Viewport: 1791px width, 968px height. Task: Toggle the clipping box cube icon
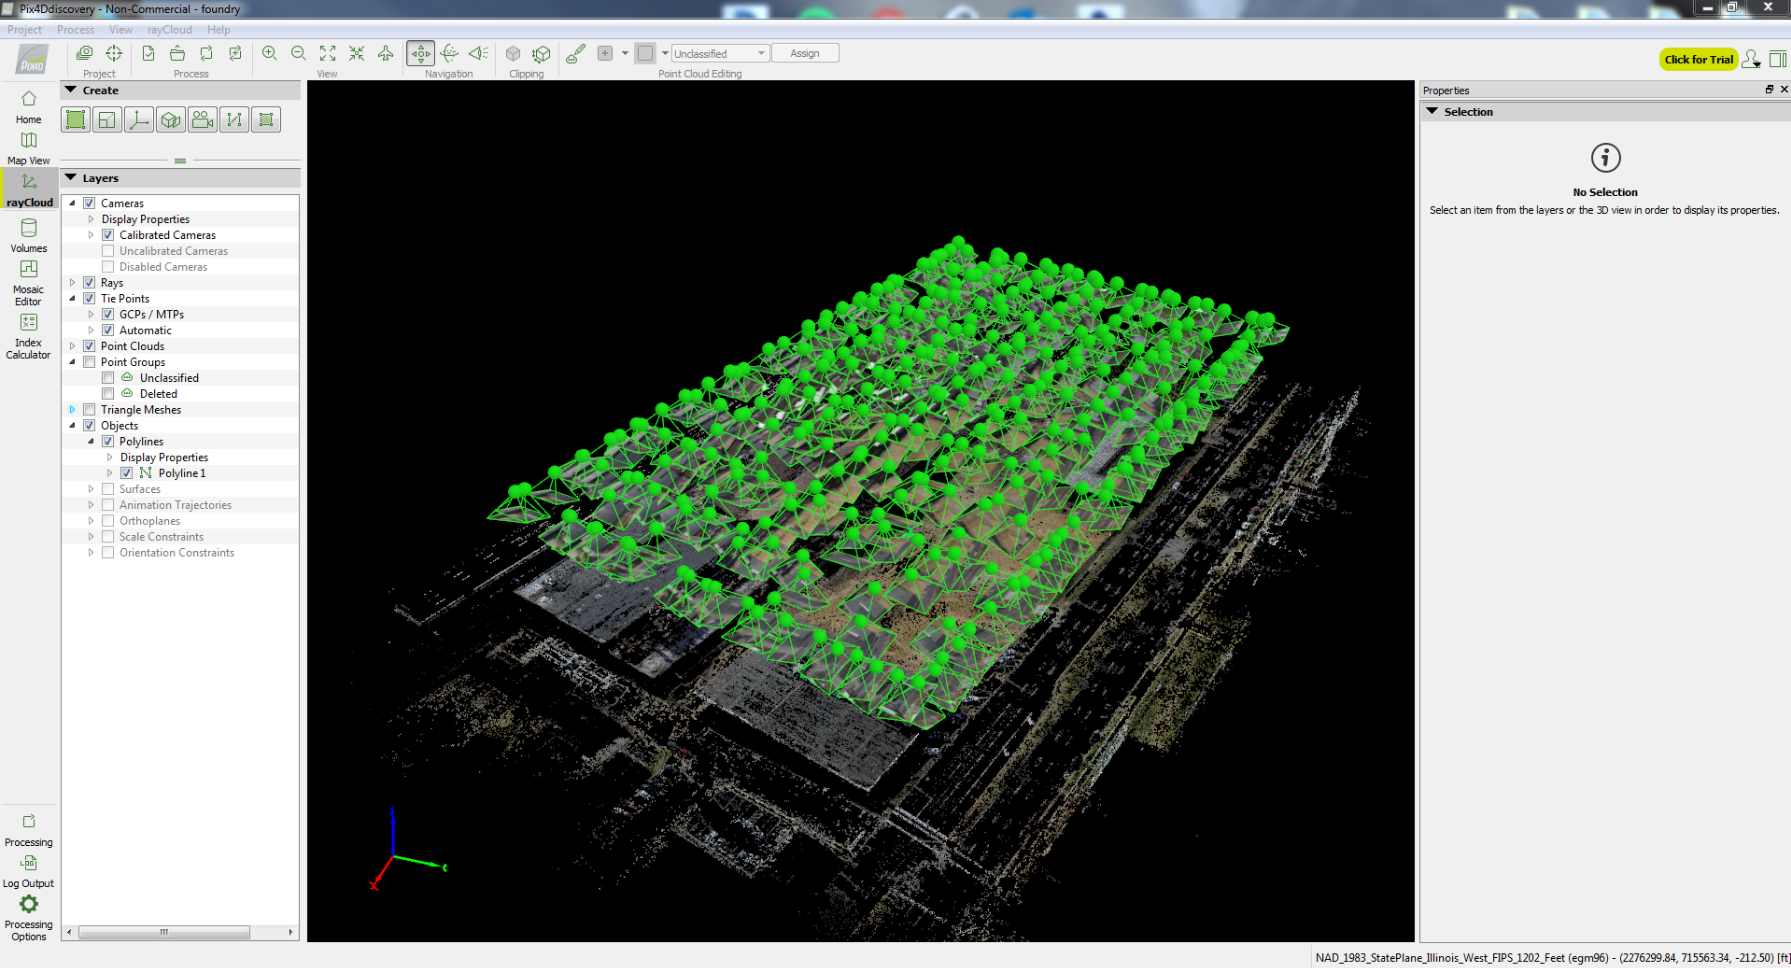[513, 53]
